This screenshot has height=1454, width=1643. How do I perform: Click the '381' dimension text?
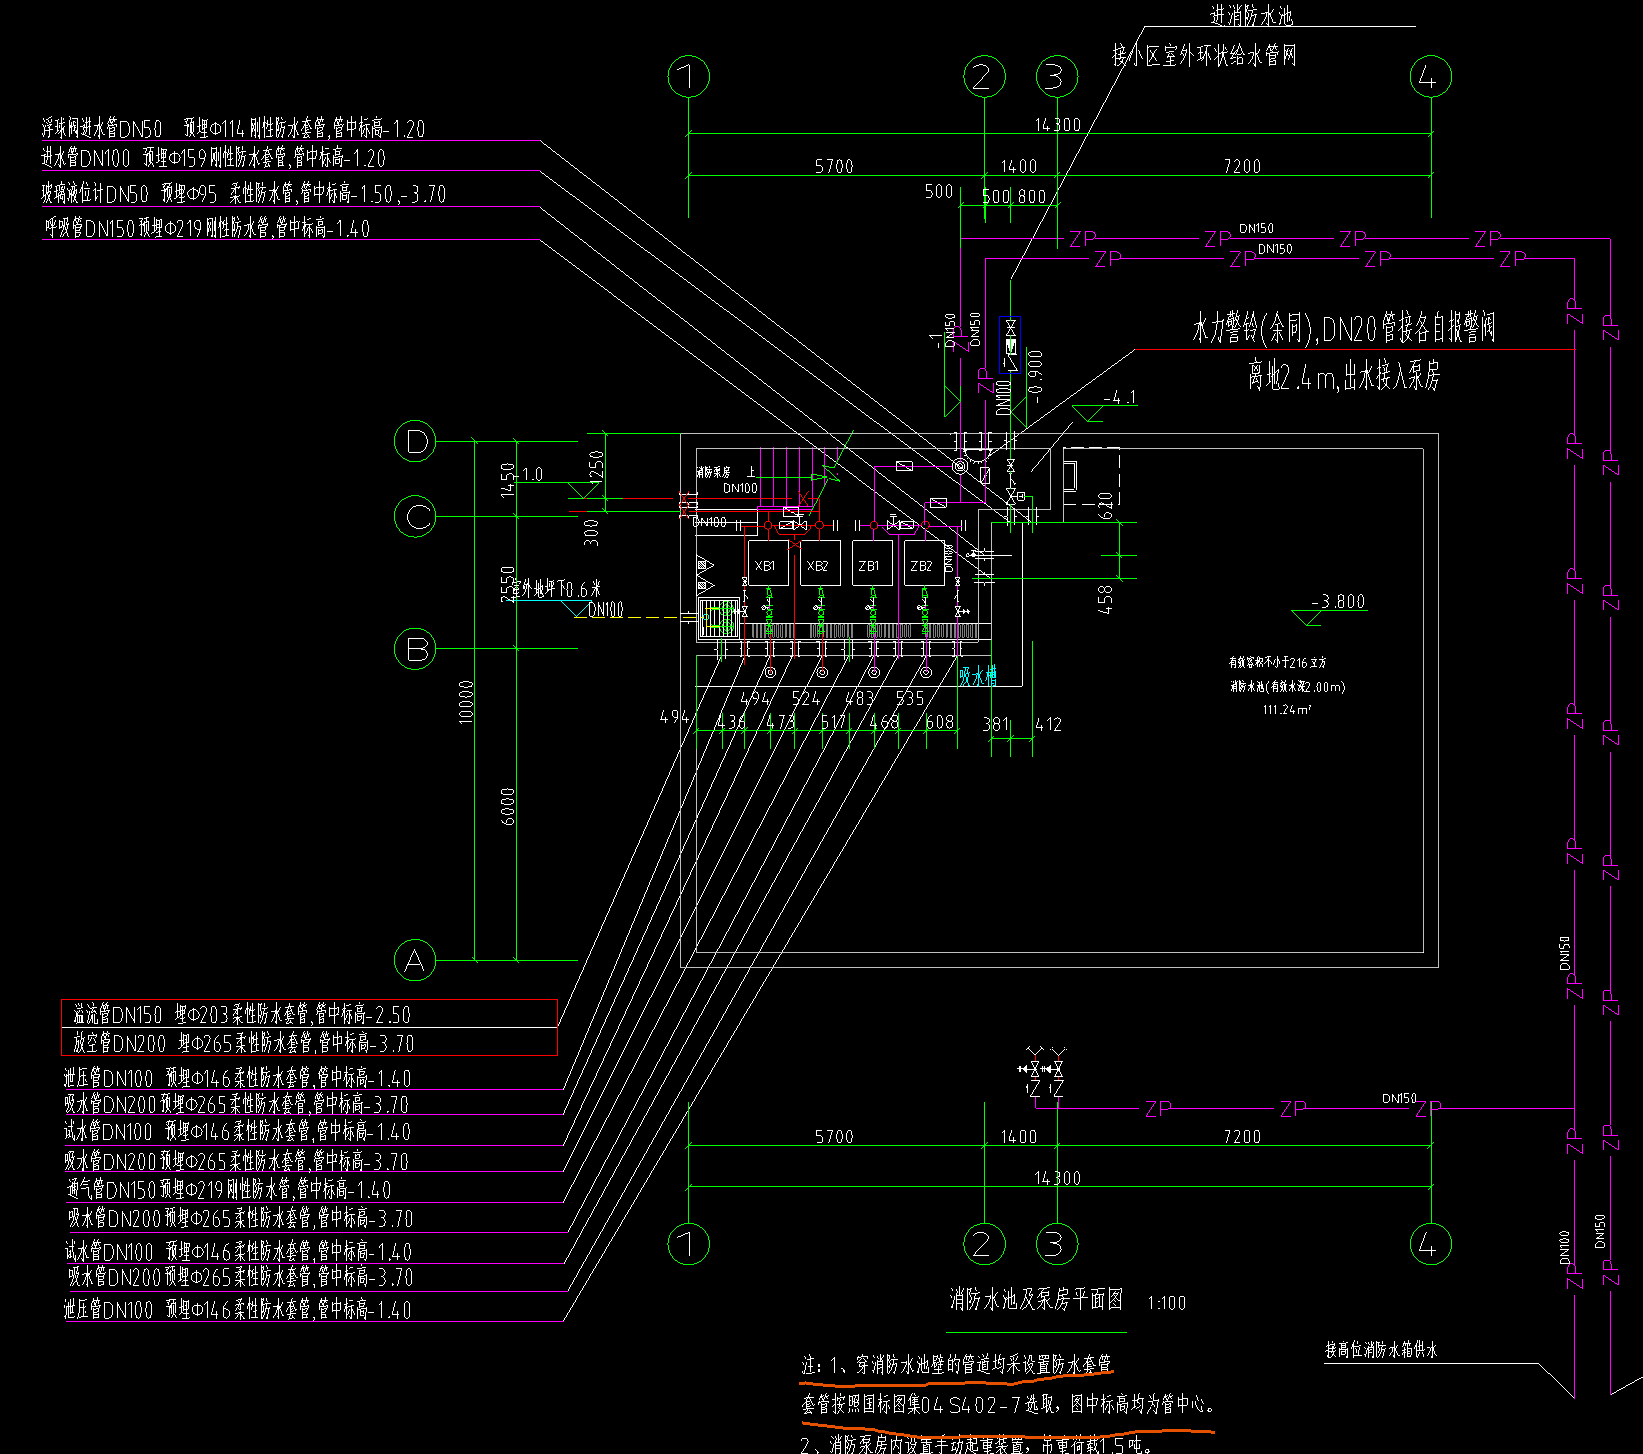(996, 724)
